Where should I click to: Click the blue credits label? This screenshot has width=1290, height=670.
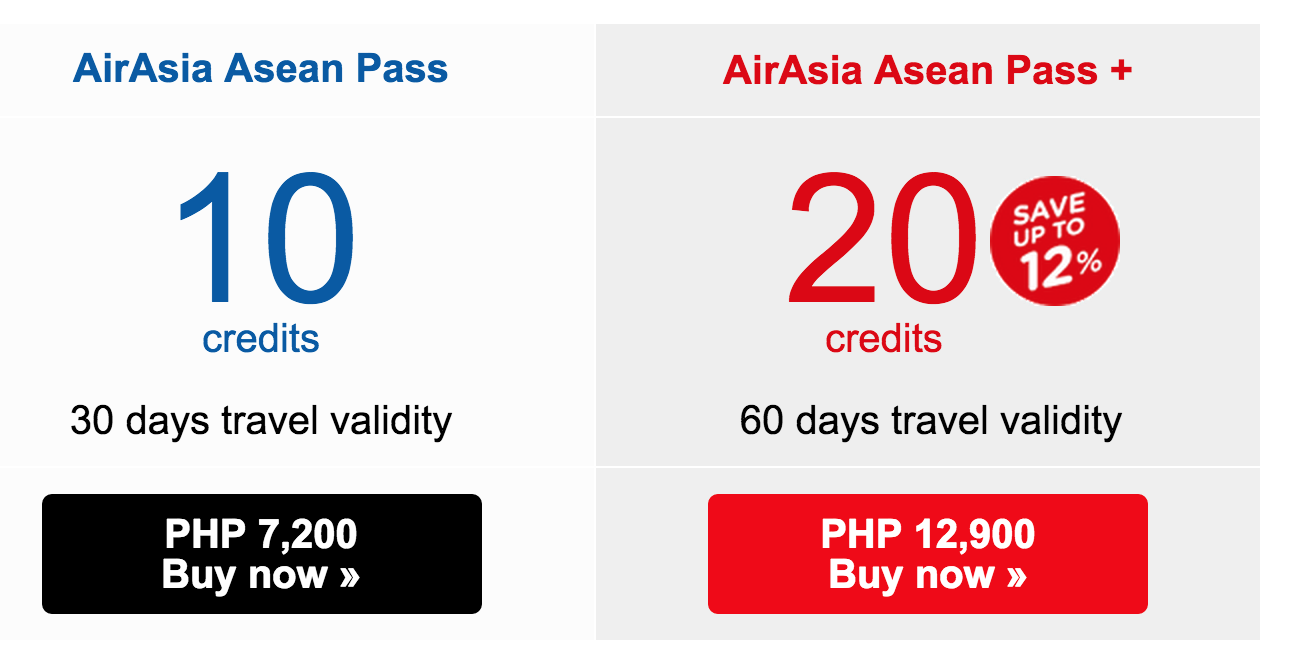(261, 339)
